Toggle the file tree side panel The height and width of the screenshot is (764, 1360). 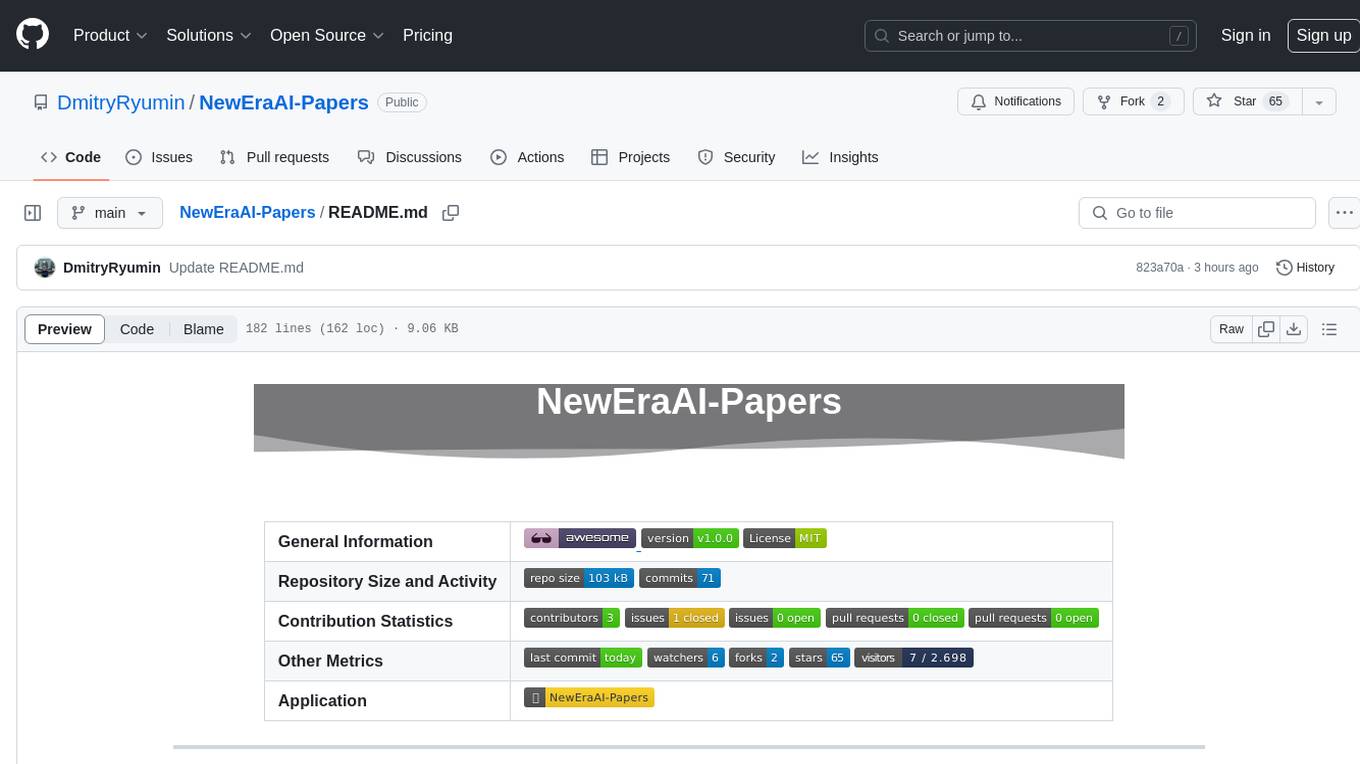point(33,213)
